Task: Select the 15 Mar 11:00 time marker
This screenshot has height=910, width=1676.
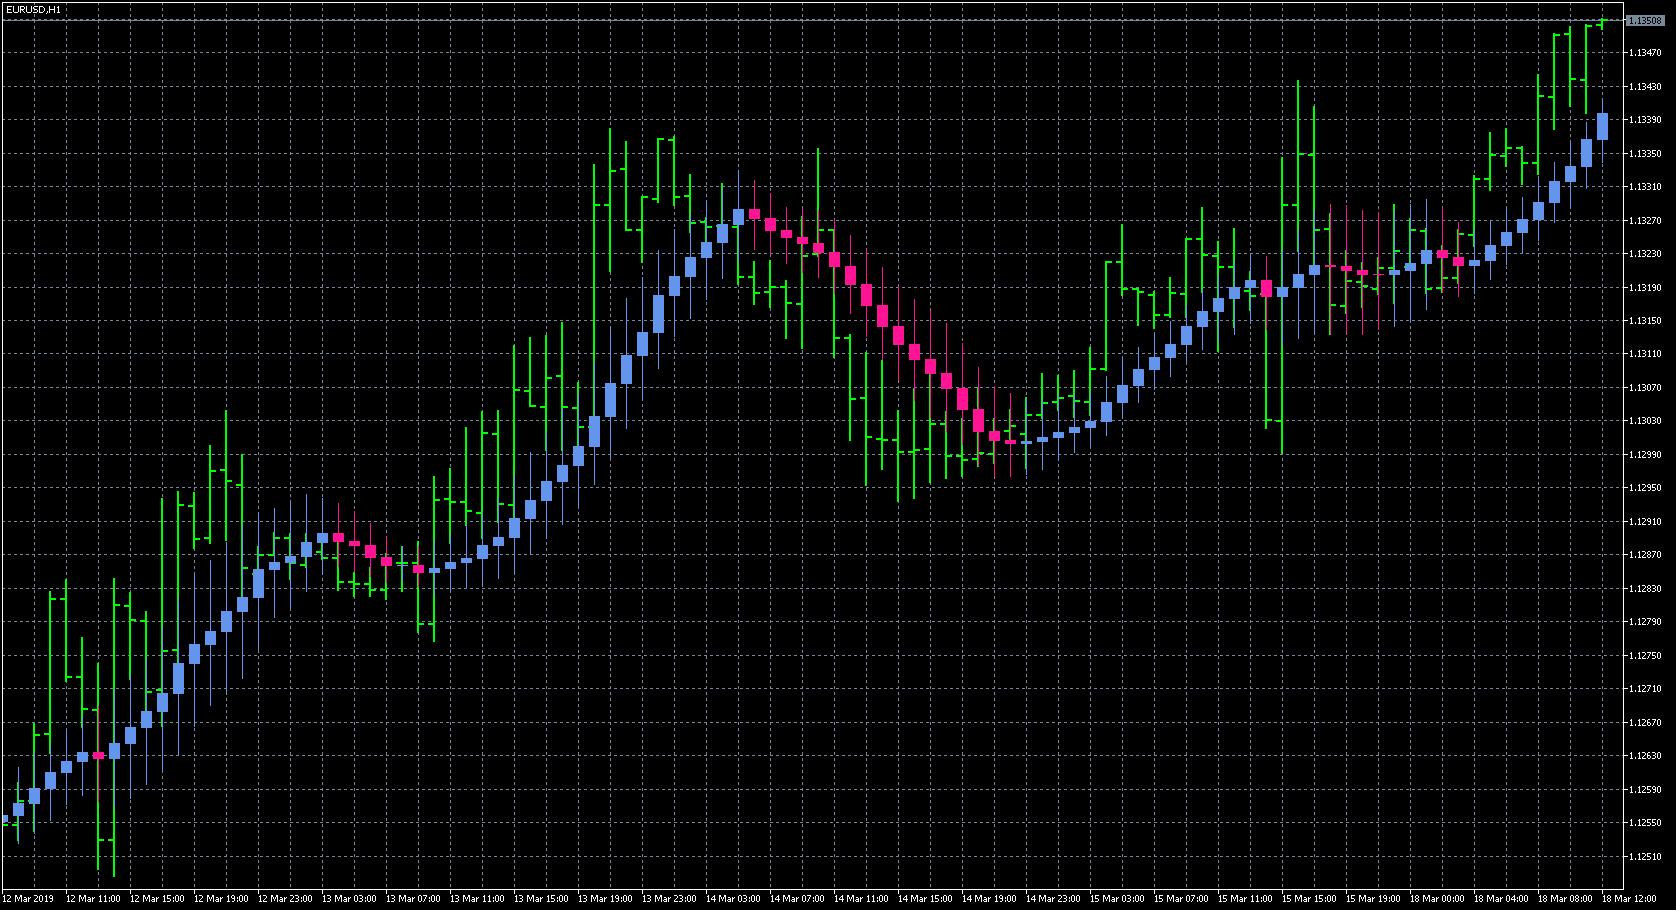Action: coord(1245,899)
